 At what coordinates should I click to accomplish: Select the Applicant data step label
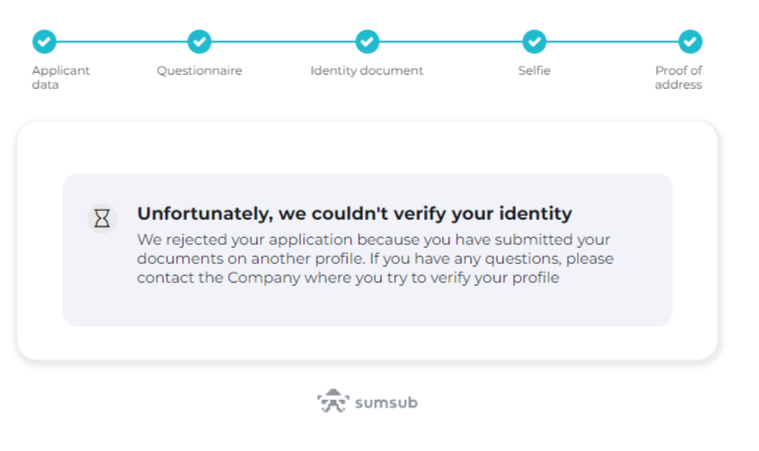pos(61,77)
